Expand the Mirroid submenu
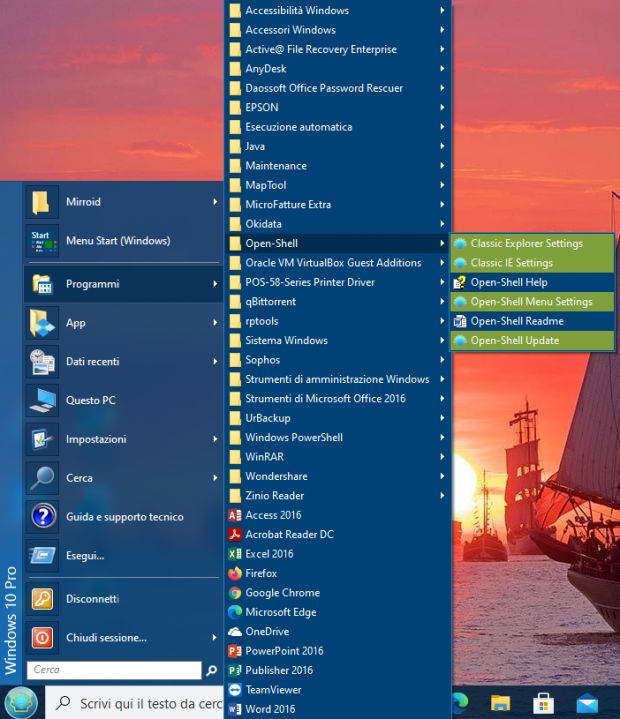Viewport: 620px width, 719px height. [x=123, y=202]
